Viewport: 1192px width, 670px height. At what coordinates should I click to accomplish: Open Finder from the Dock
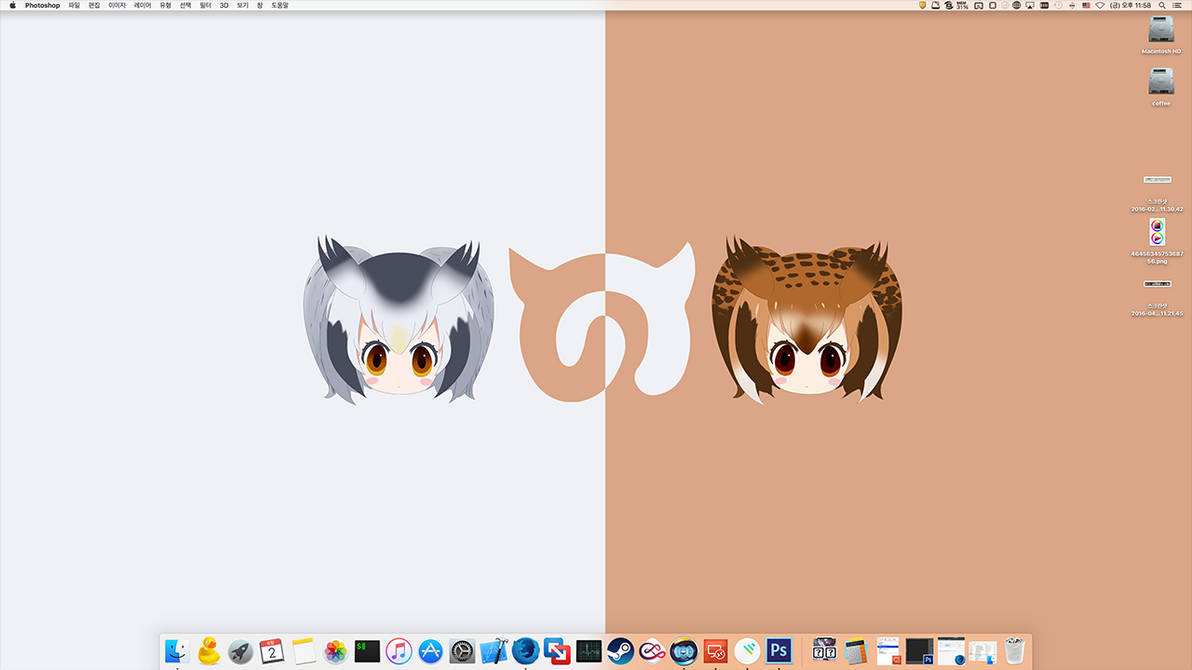tap(177, 651)
